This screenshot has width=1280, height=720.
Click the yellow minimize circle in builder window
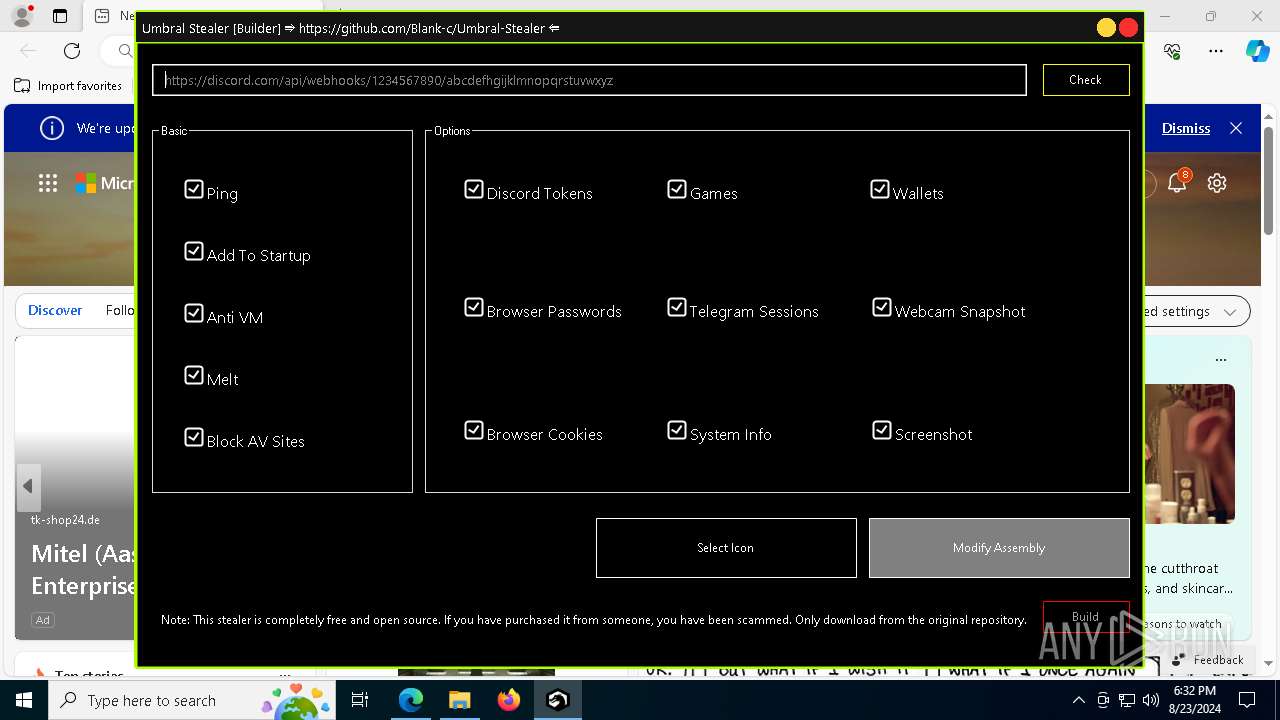1106,28
